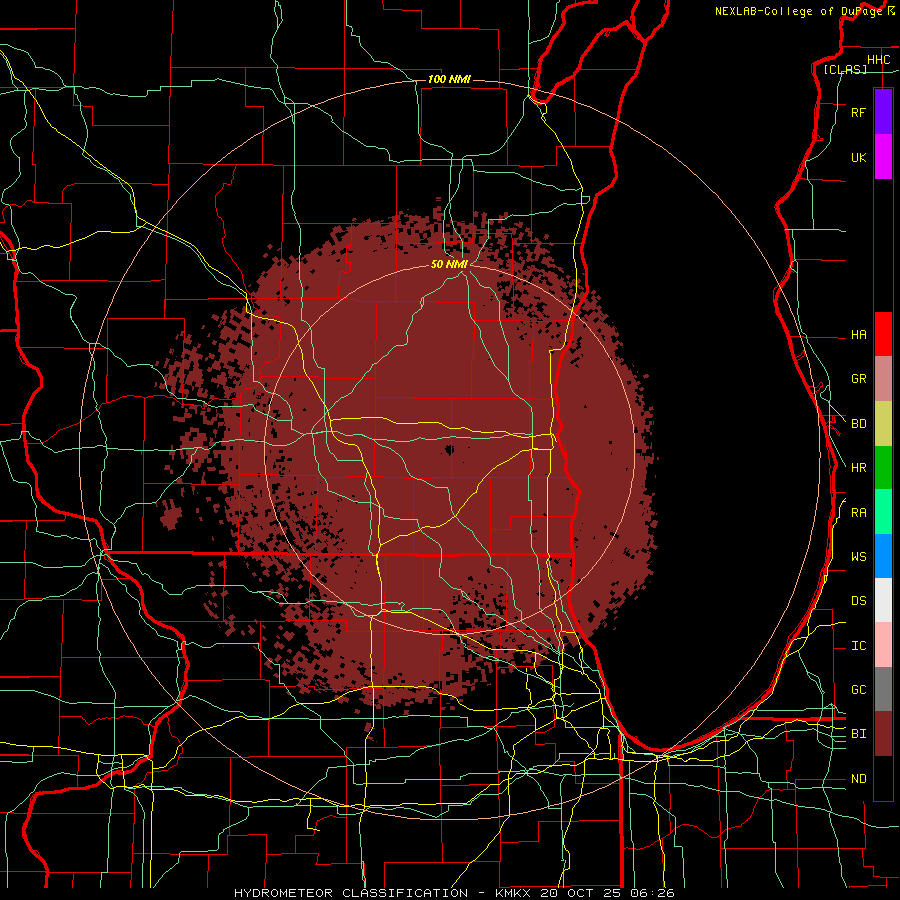This screenshot has width=900, height=900.
Task: Click the GC legend label
Action: coord(859,690)
